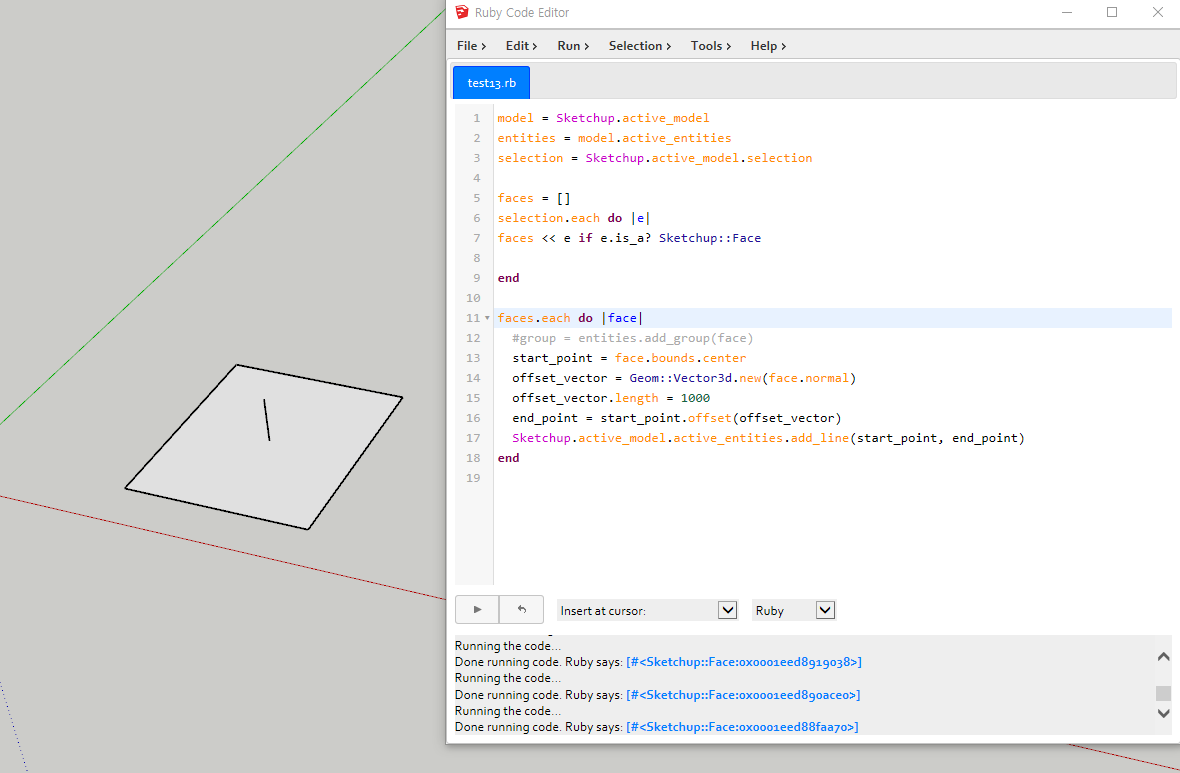Click line number 9 in gutter

pos(476,278)
